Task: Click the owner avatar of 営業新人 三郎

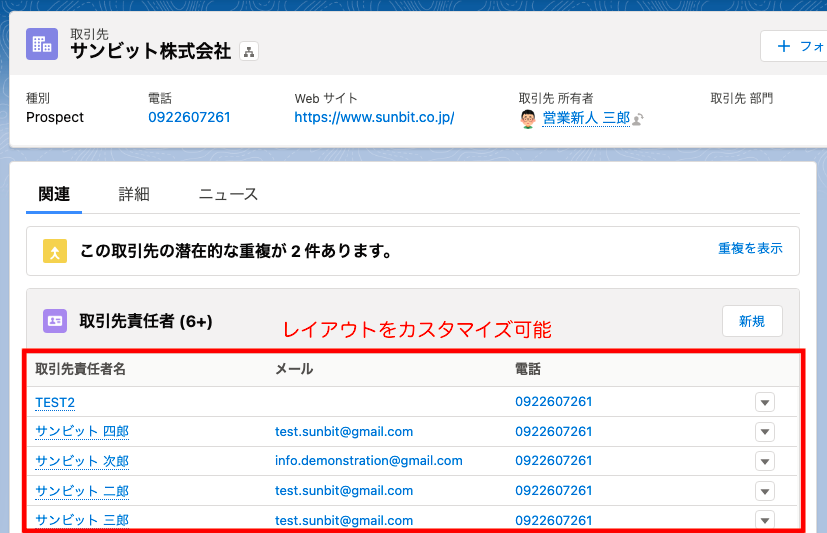Action: pyautogui.click(x=527, y=119)
